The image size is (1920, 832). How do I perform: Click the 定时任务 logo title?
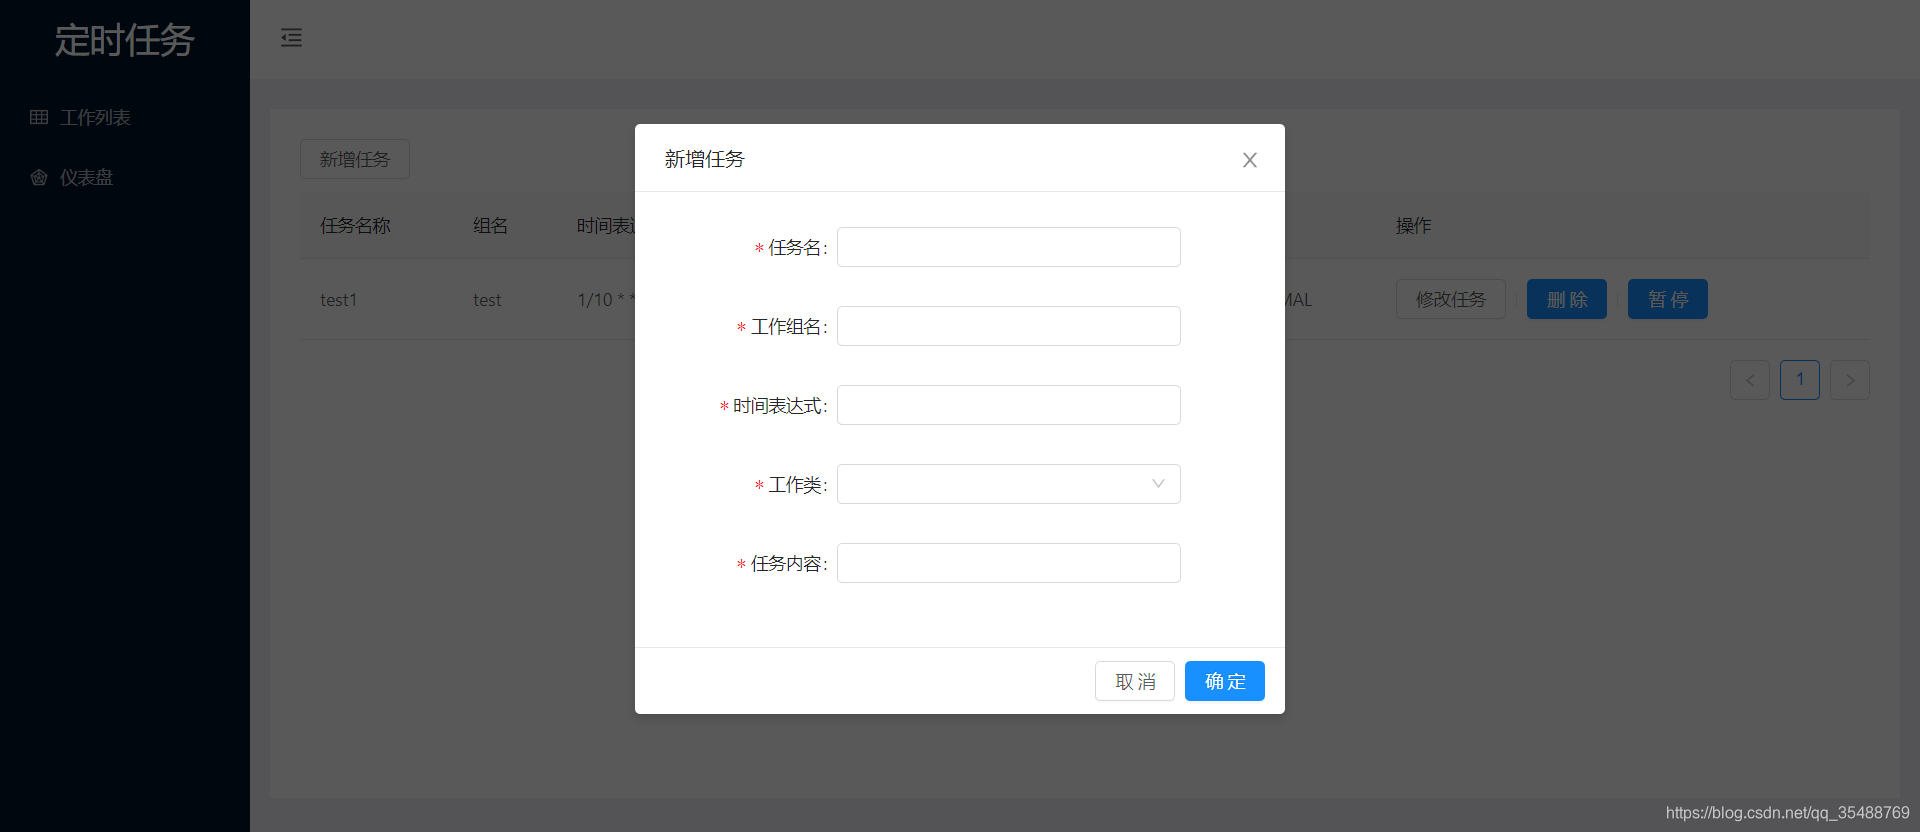pos(124,40)
